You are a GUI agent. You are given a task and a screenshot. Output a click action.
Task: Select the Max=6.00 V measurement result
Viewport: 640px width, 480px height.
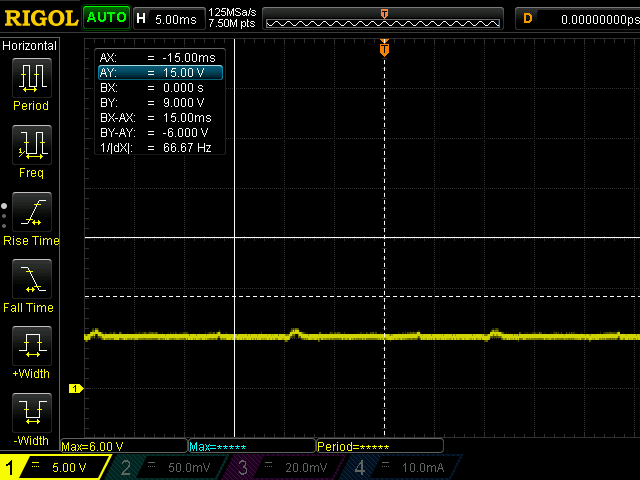coord(93,446)
